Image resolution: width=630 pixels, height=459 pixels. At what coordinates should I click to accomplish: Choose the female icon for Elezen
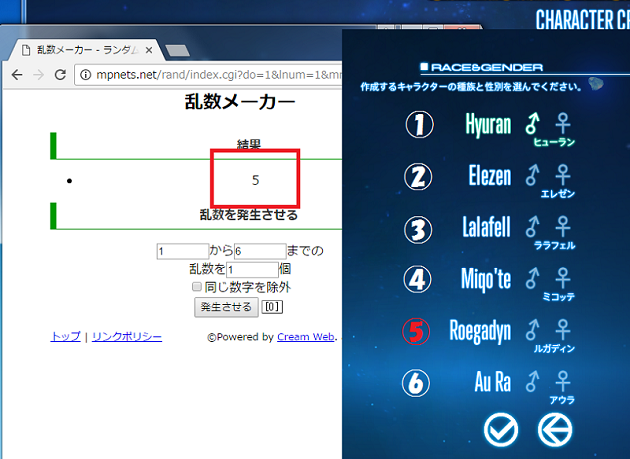tap(562, 175)
